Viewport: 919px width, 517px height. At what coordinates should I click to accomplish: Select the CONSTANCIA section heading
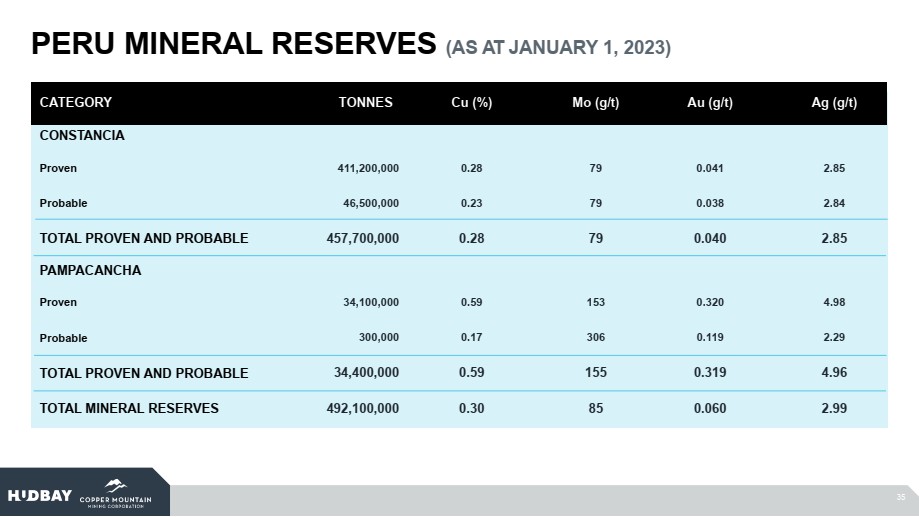82,136
